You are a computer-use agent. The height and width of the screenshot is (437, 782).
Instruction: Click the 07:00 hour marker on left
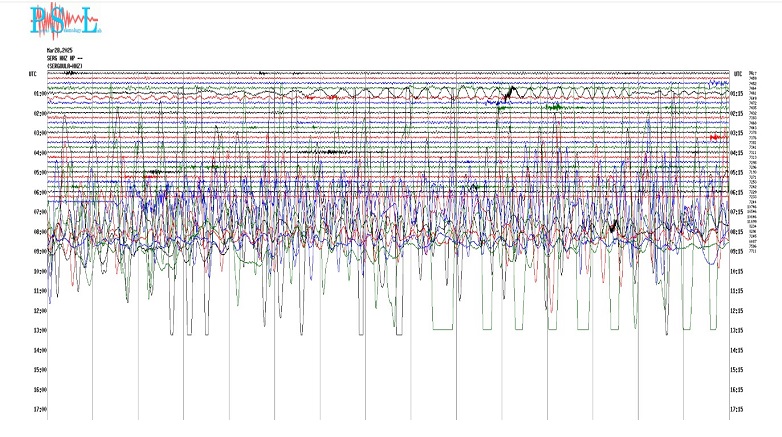click(x=40, y=212)
